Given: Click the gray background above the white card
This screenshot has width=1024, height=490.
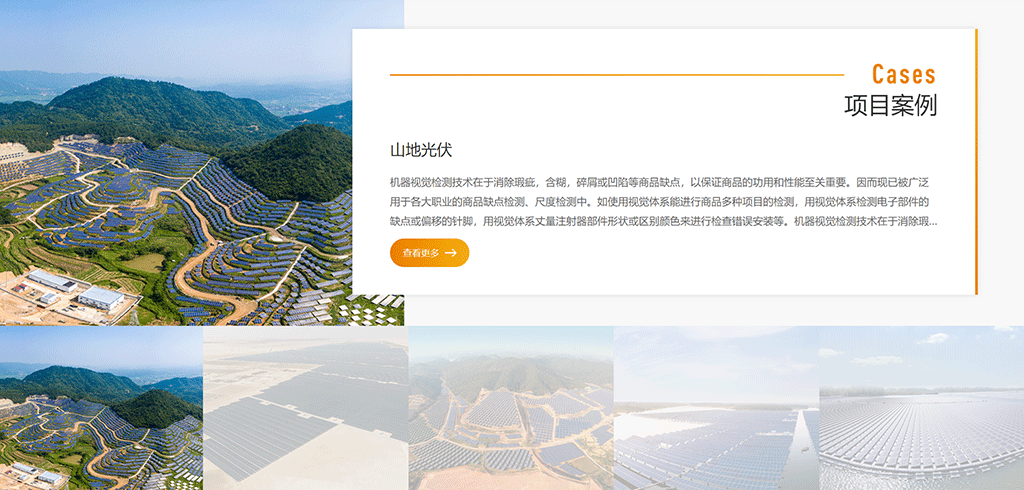Looking at the screenshot, I should (x=700, y=14).
